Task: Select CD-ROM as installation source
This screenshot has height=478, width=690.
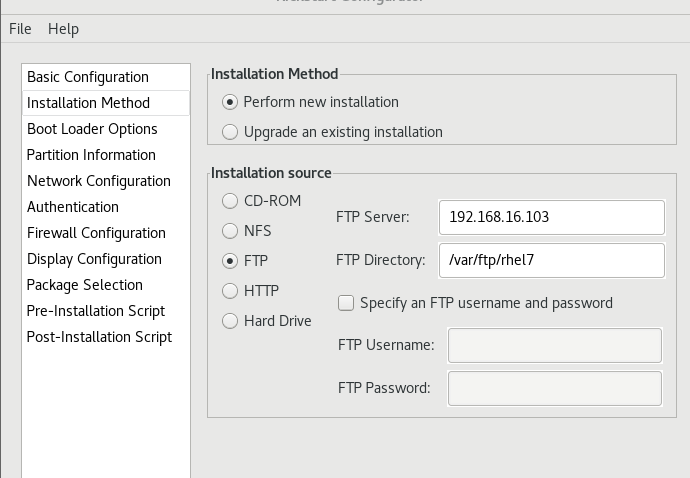Action: coord(231,201)
